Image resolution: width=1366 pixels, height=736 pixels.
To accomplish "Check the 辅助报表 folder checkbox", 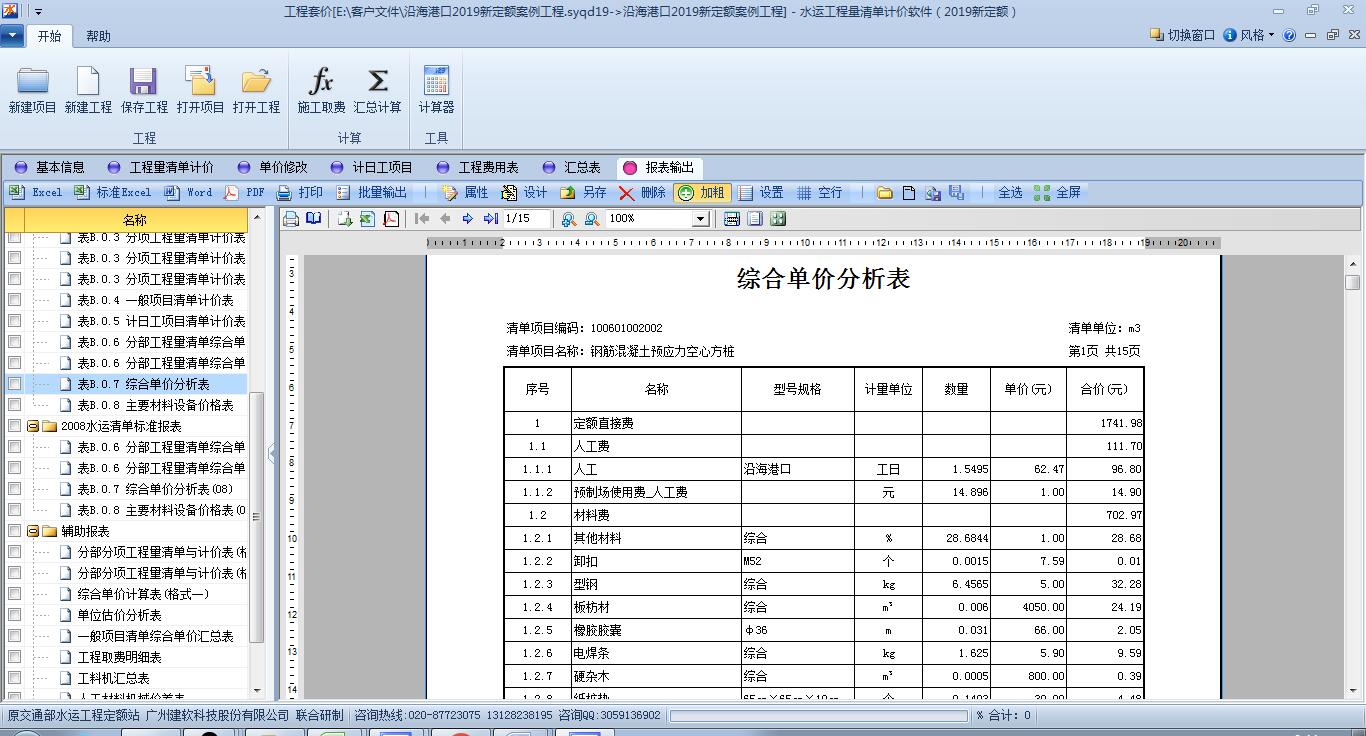I will click(x=14, y=530).
